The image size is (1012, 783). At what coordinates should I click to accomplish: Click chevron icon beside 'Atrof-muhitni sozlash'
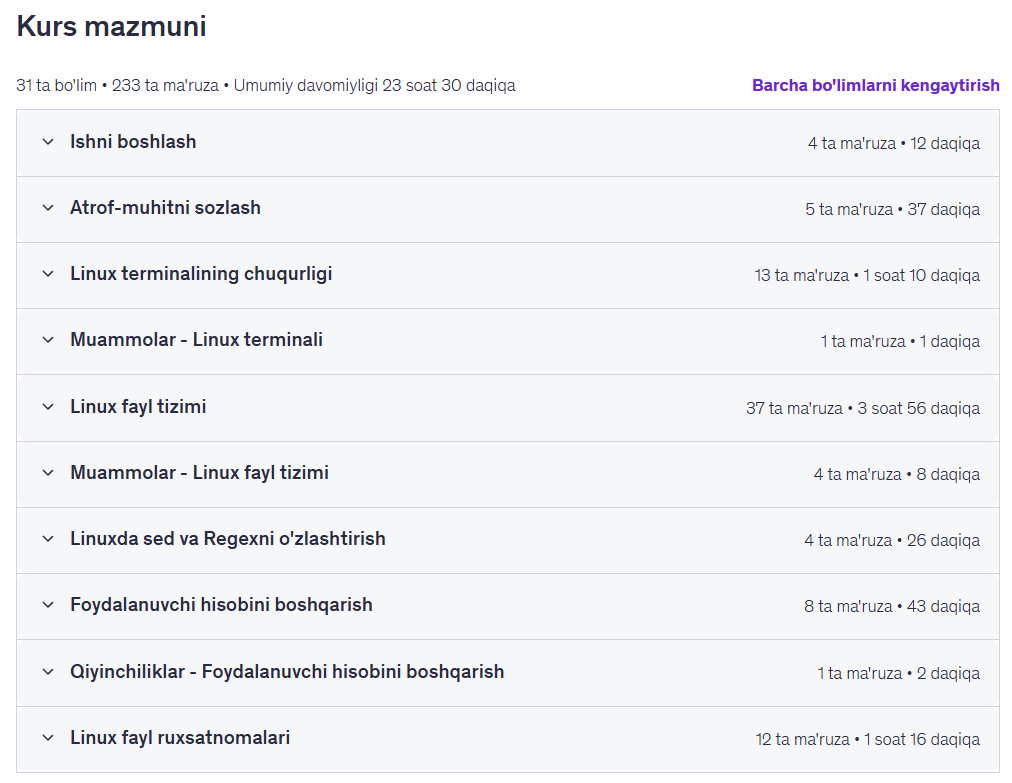point(48,208)
